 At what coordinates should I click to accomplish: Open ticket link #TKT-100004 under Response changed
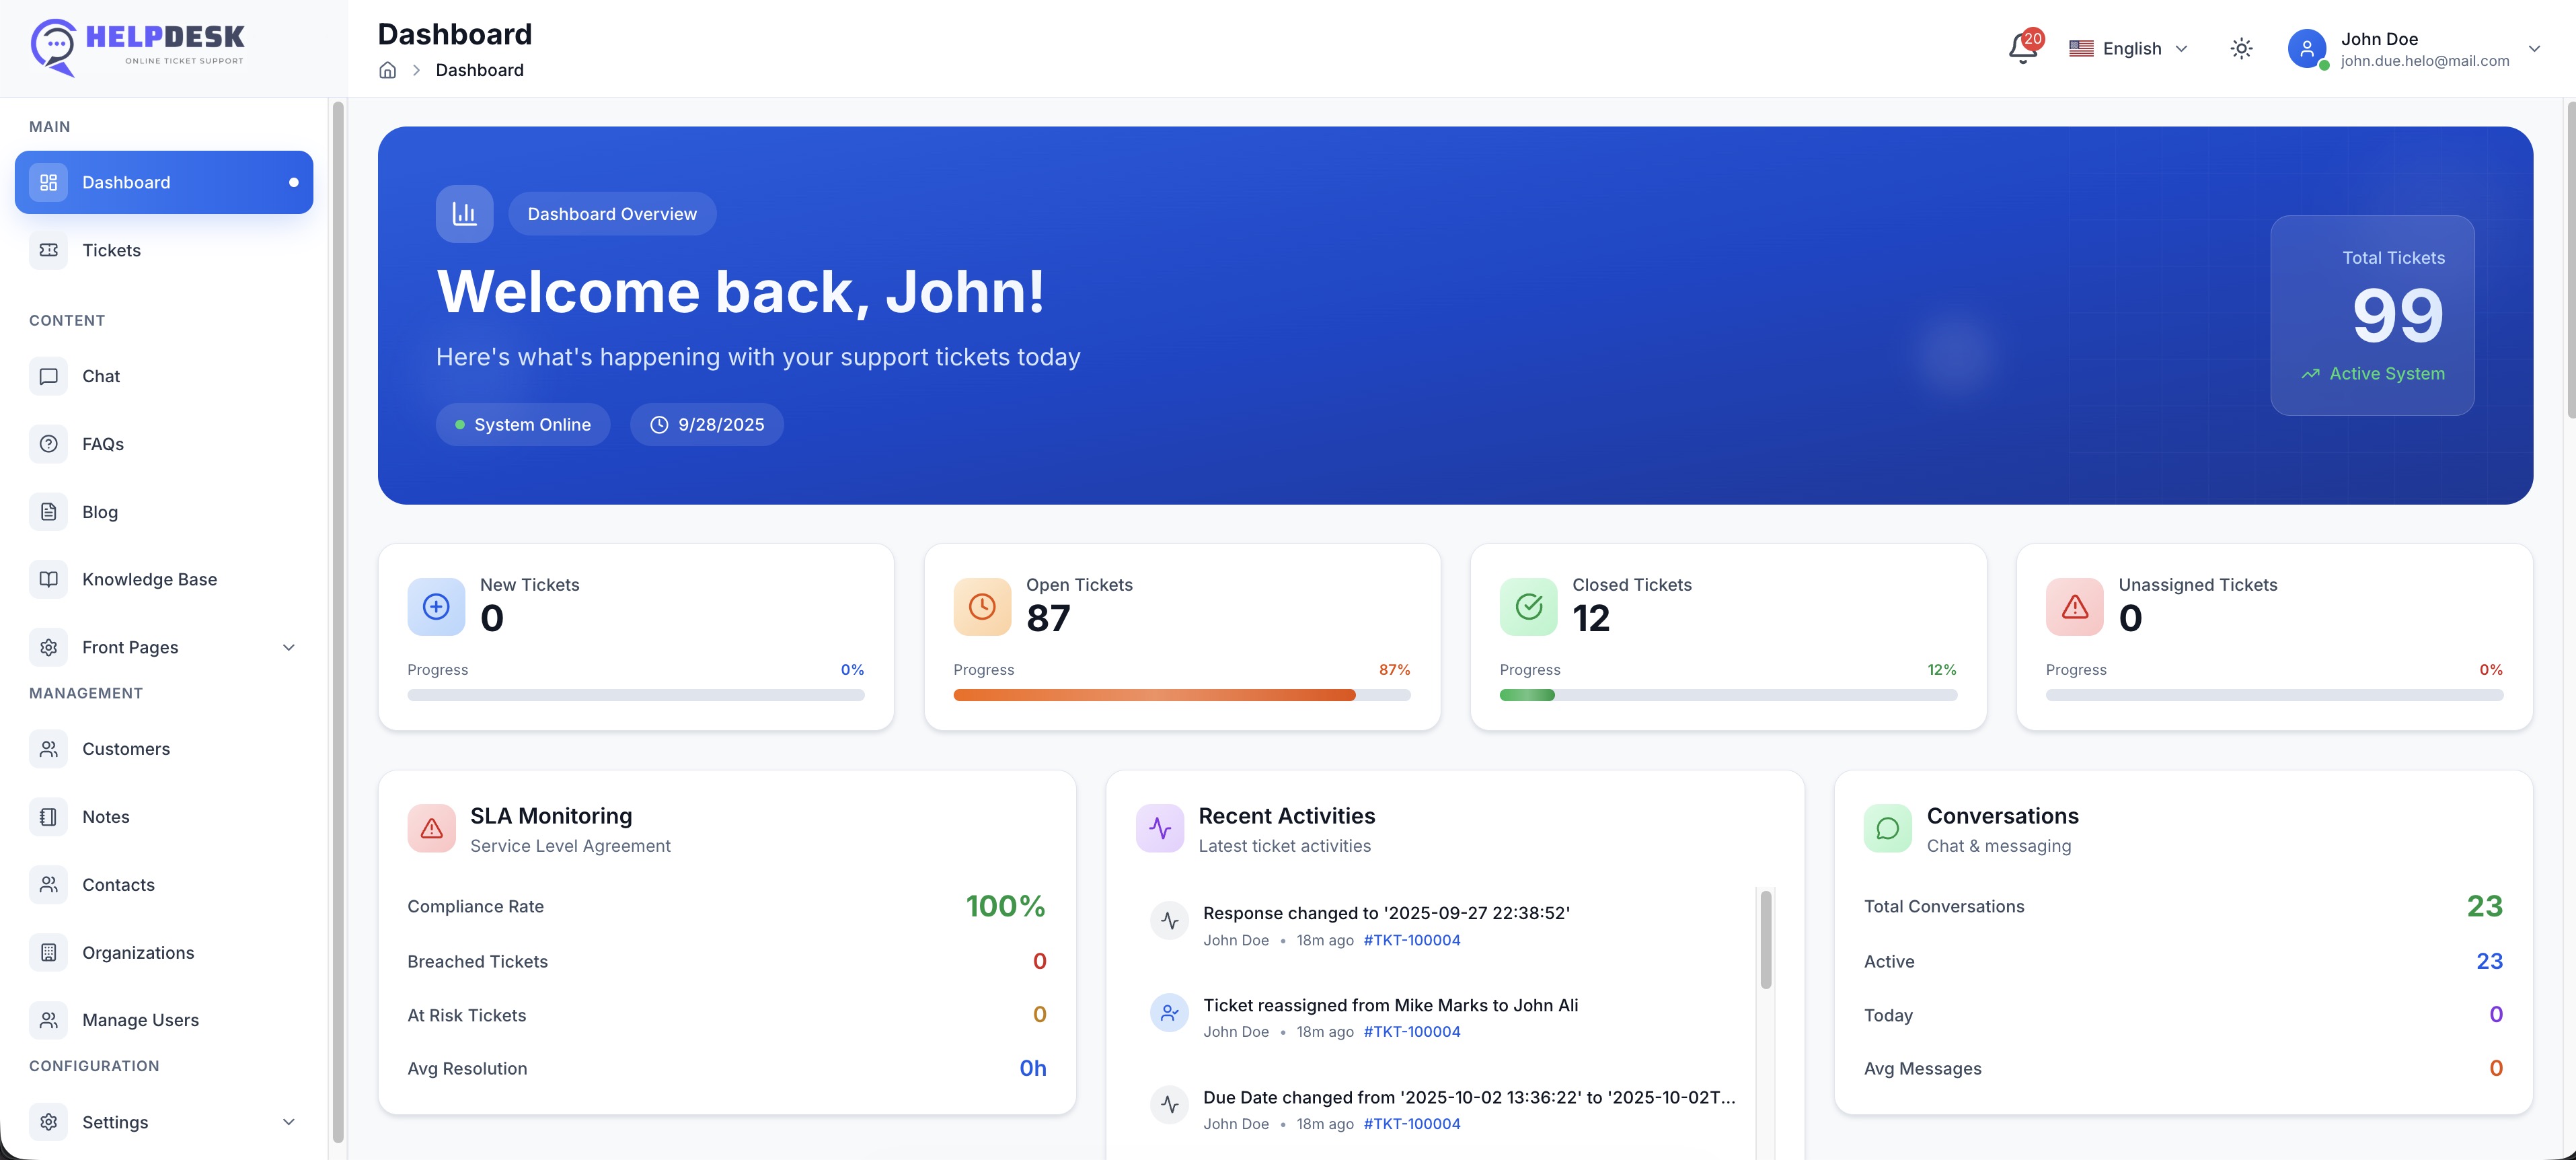1411,940
